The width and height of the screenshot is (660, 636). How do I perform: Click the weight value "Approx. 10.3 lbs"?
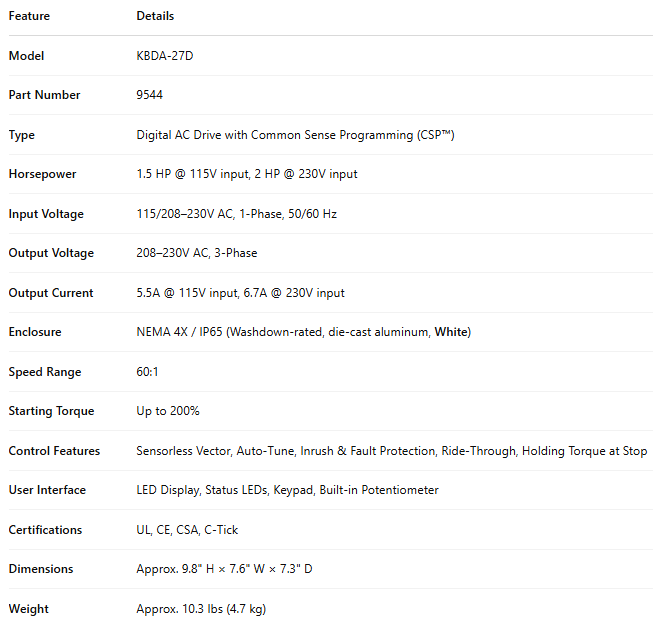click(201, 609)
